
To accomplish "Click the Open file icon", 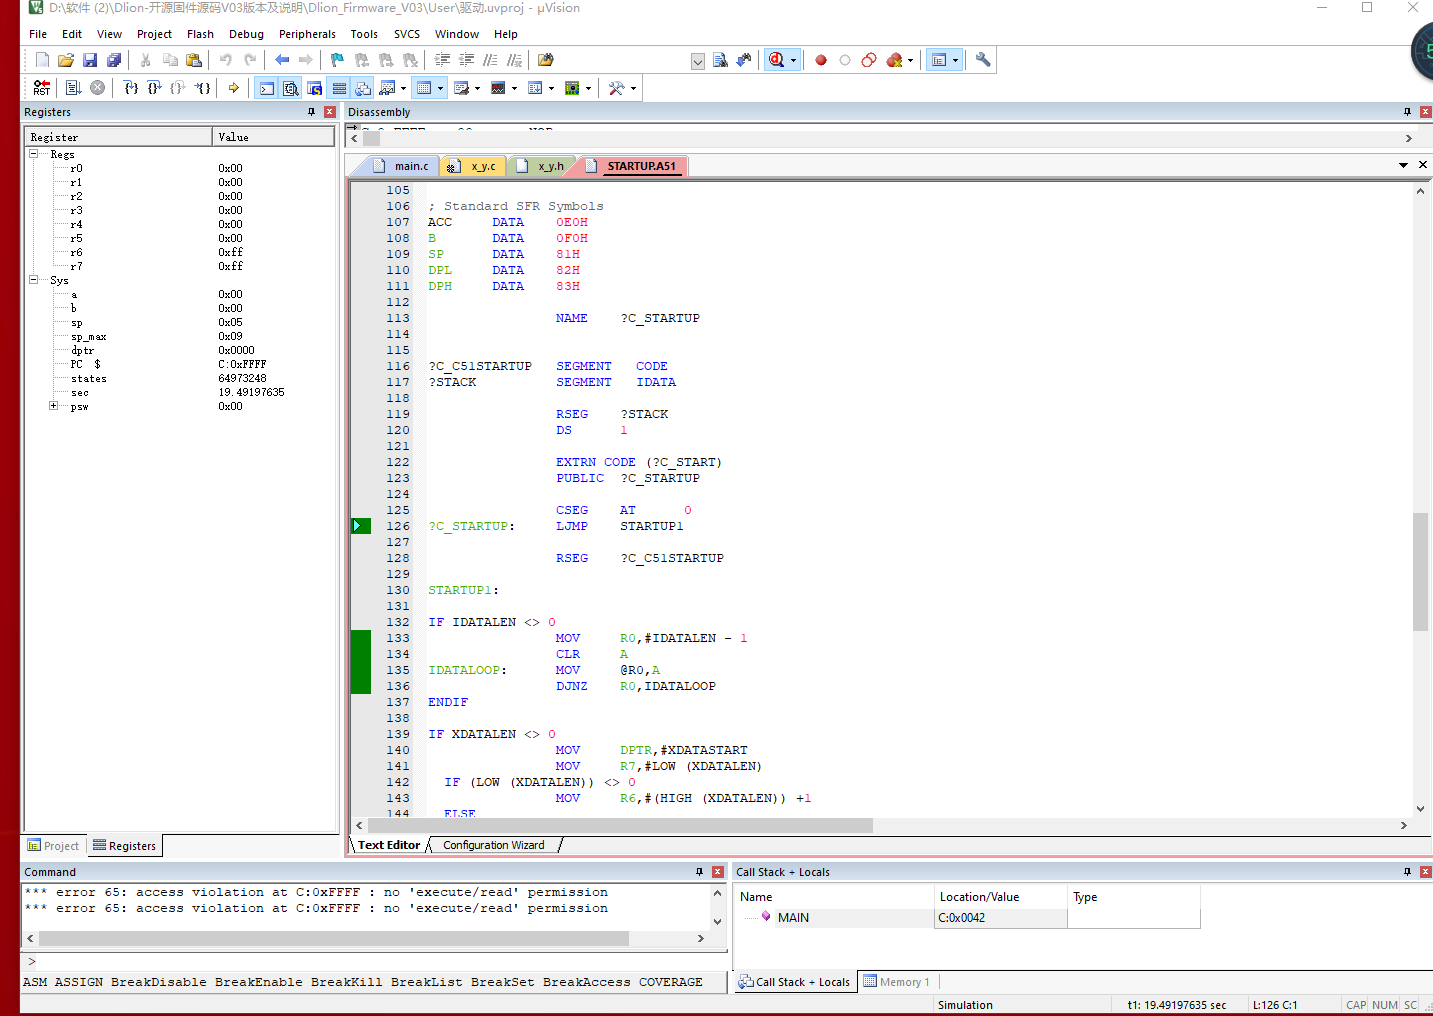I will [66, 60].
